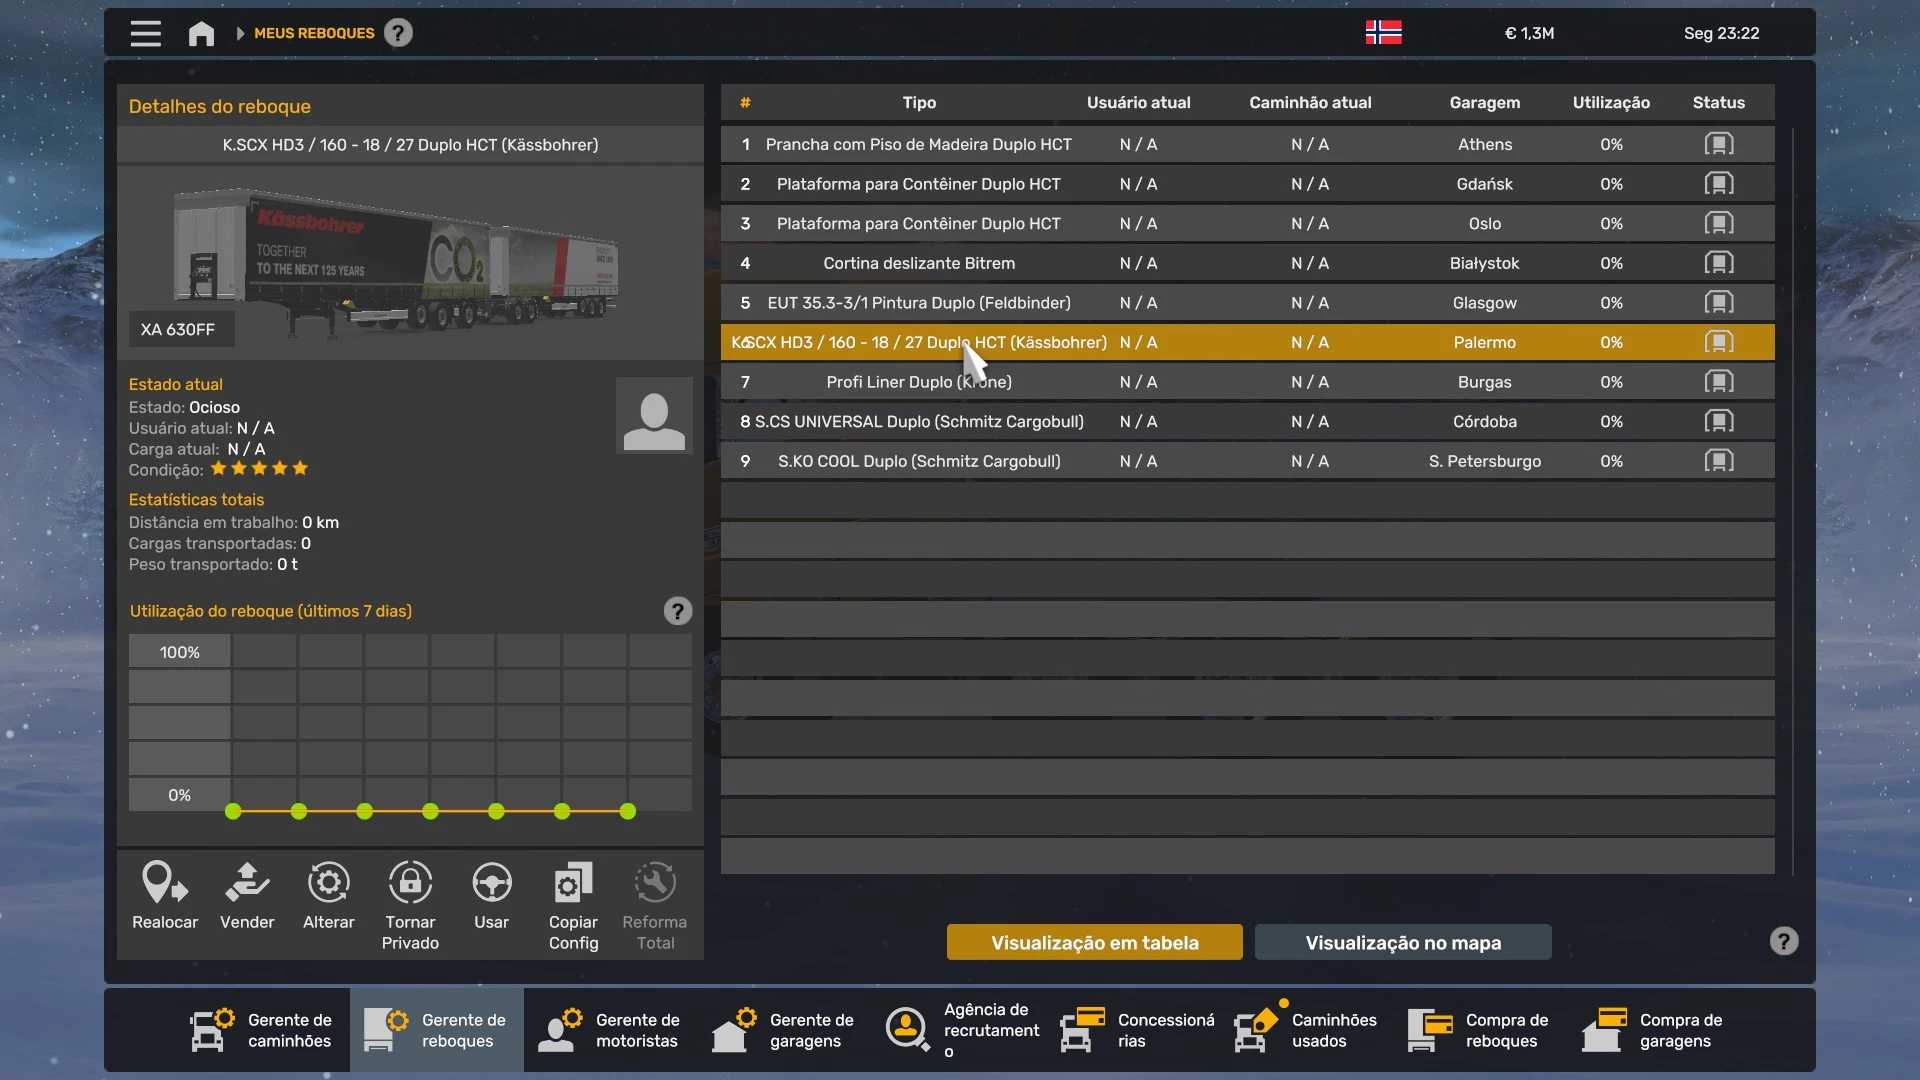Open Gerente de caminhões tab
Viewport: 1920px width, 1080px height.
262,1031
